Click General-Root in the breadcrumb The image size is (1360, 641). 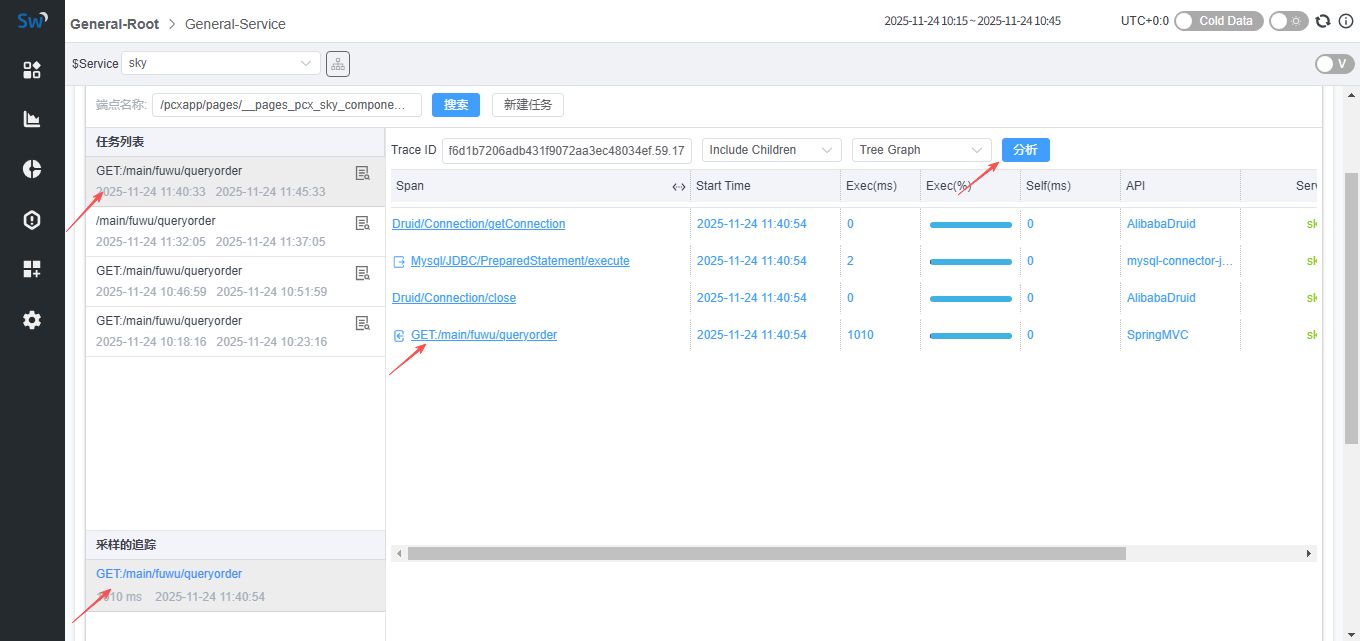[114, 23]
